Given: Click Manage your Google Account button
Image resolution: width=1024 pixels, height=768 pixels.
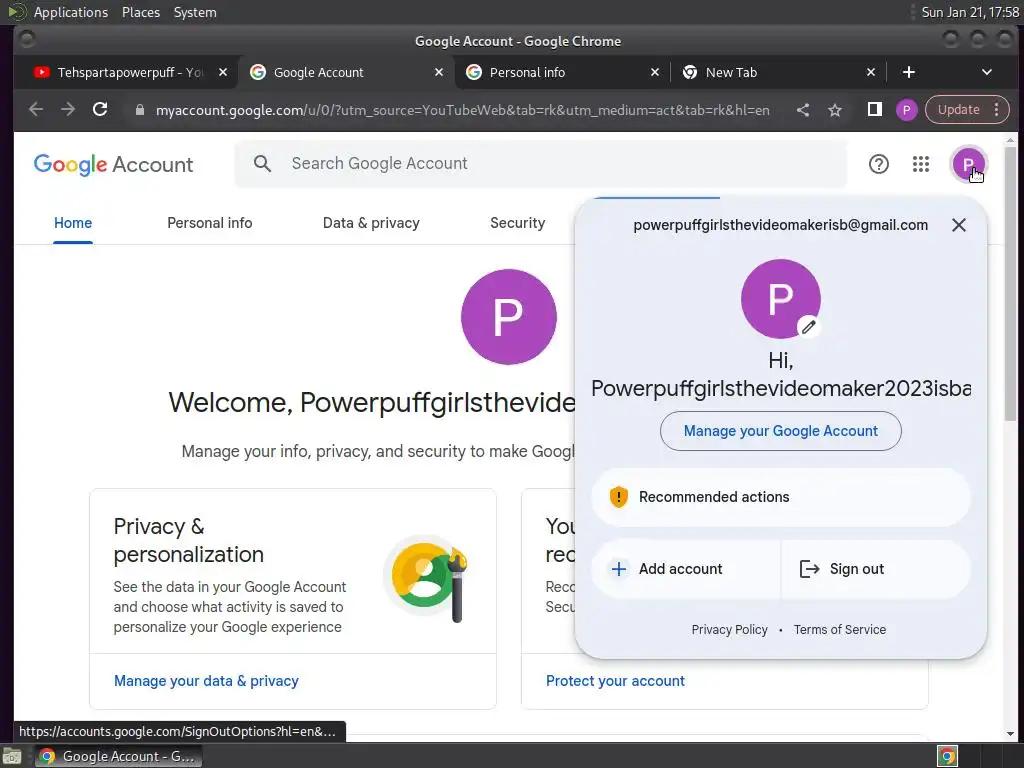Looking at the screenshot, I should click(780, 431).
